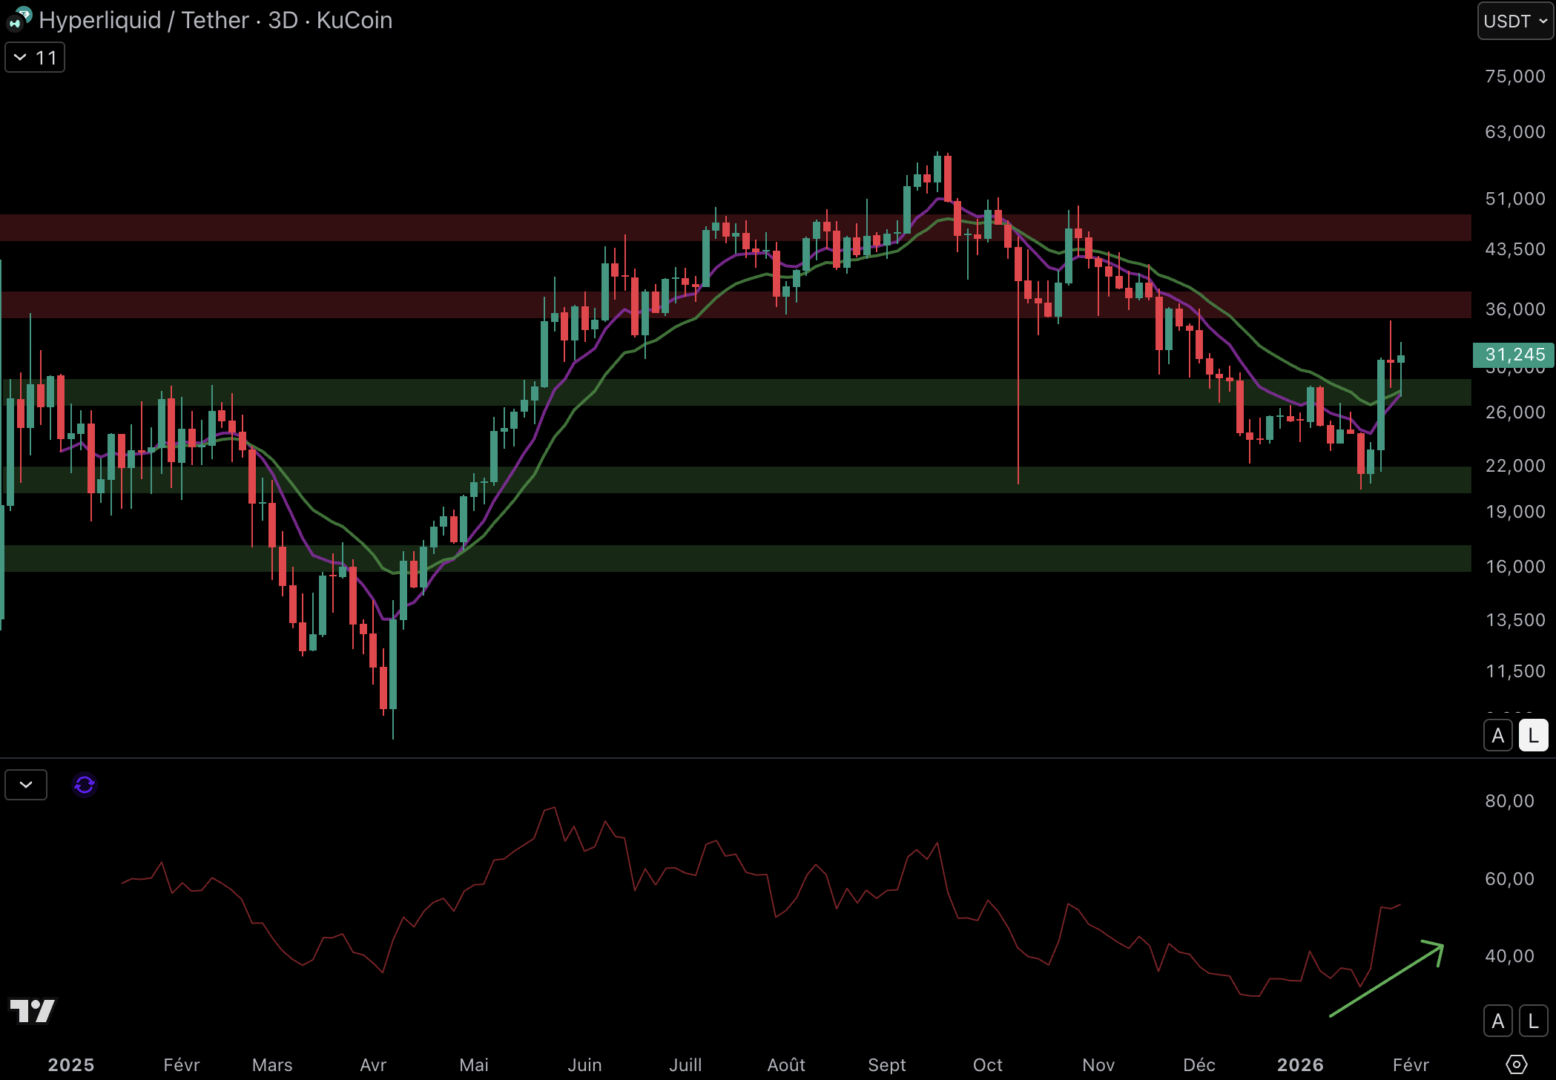Viewport: 1556px width, 1080px height.
Task: Click the 63,000 level on price axis
Action: tap(1514, 132)
